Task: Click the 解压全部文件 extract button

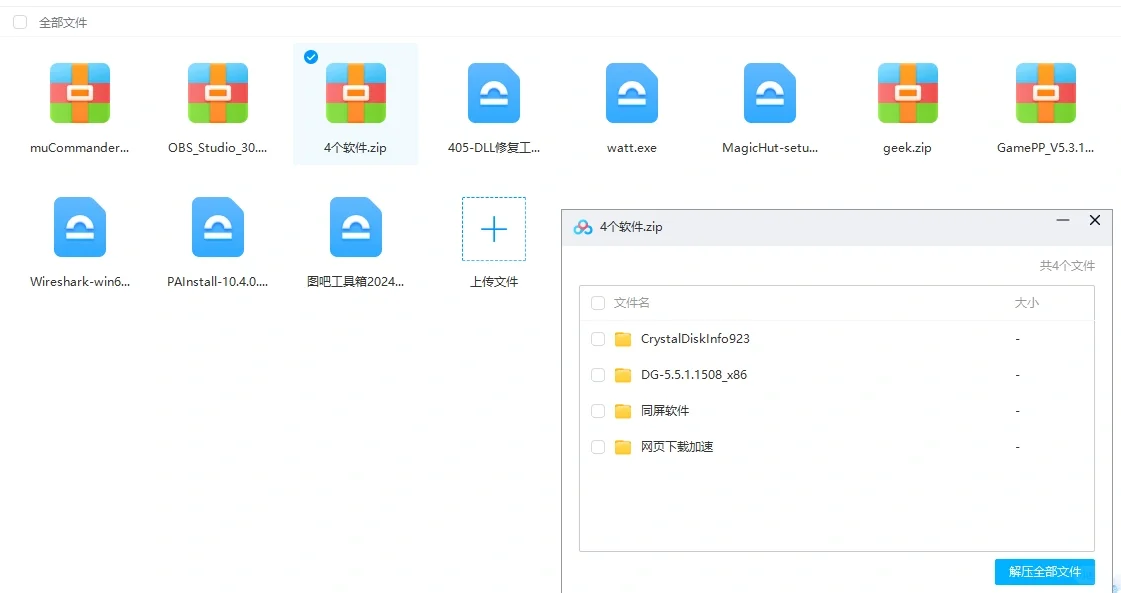Action: 1044,571
